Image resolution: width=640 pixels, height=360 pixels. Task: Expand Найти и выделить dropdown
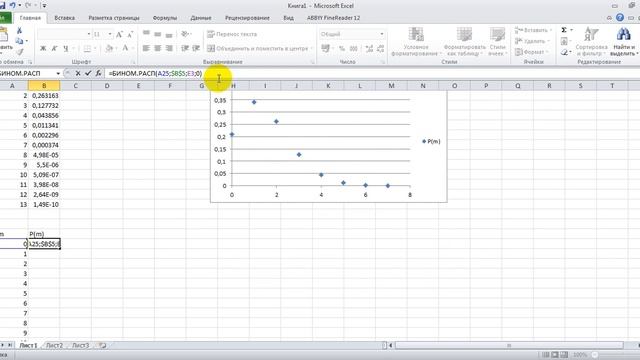point(623,42)
